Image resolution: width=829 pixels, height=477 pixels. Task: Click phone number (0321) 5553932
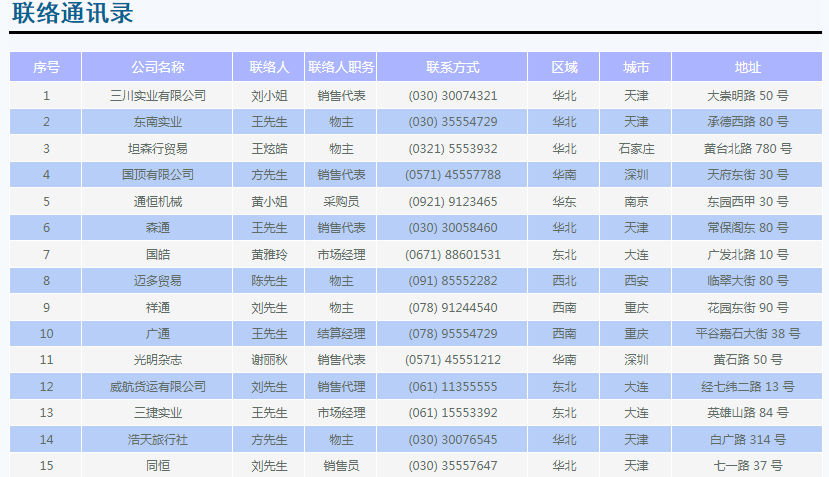(x=452, y=149)
